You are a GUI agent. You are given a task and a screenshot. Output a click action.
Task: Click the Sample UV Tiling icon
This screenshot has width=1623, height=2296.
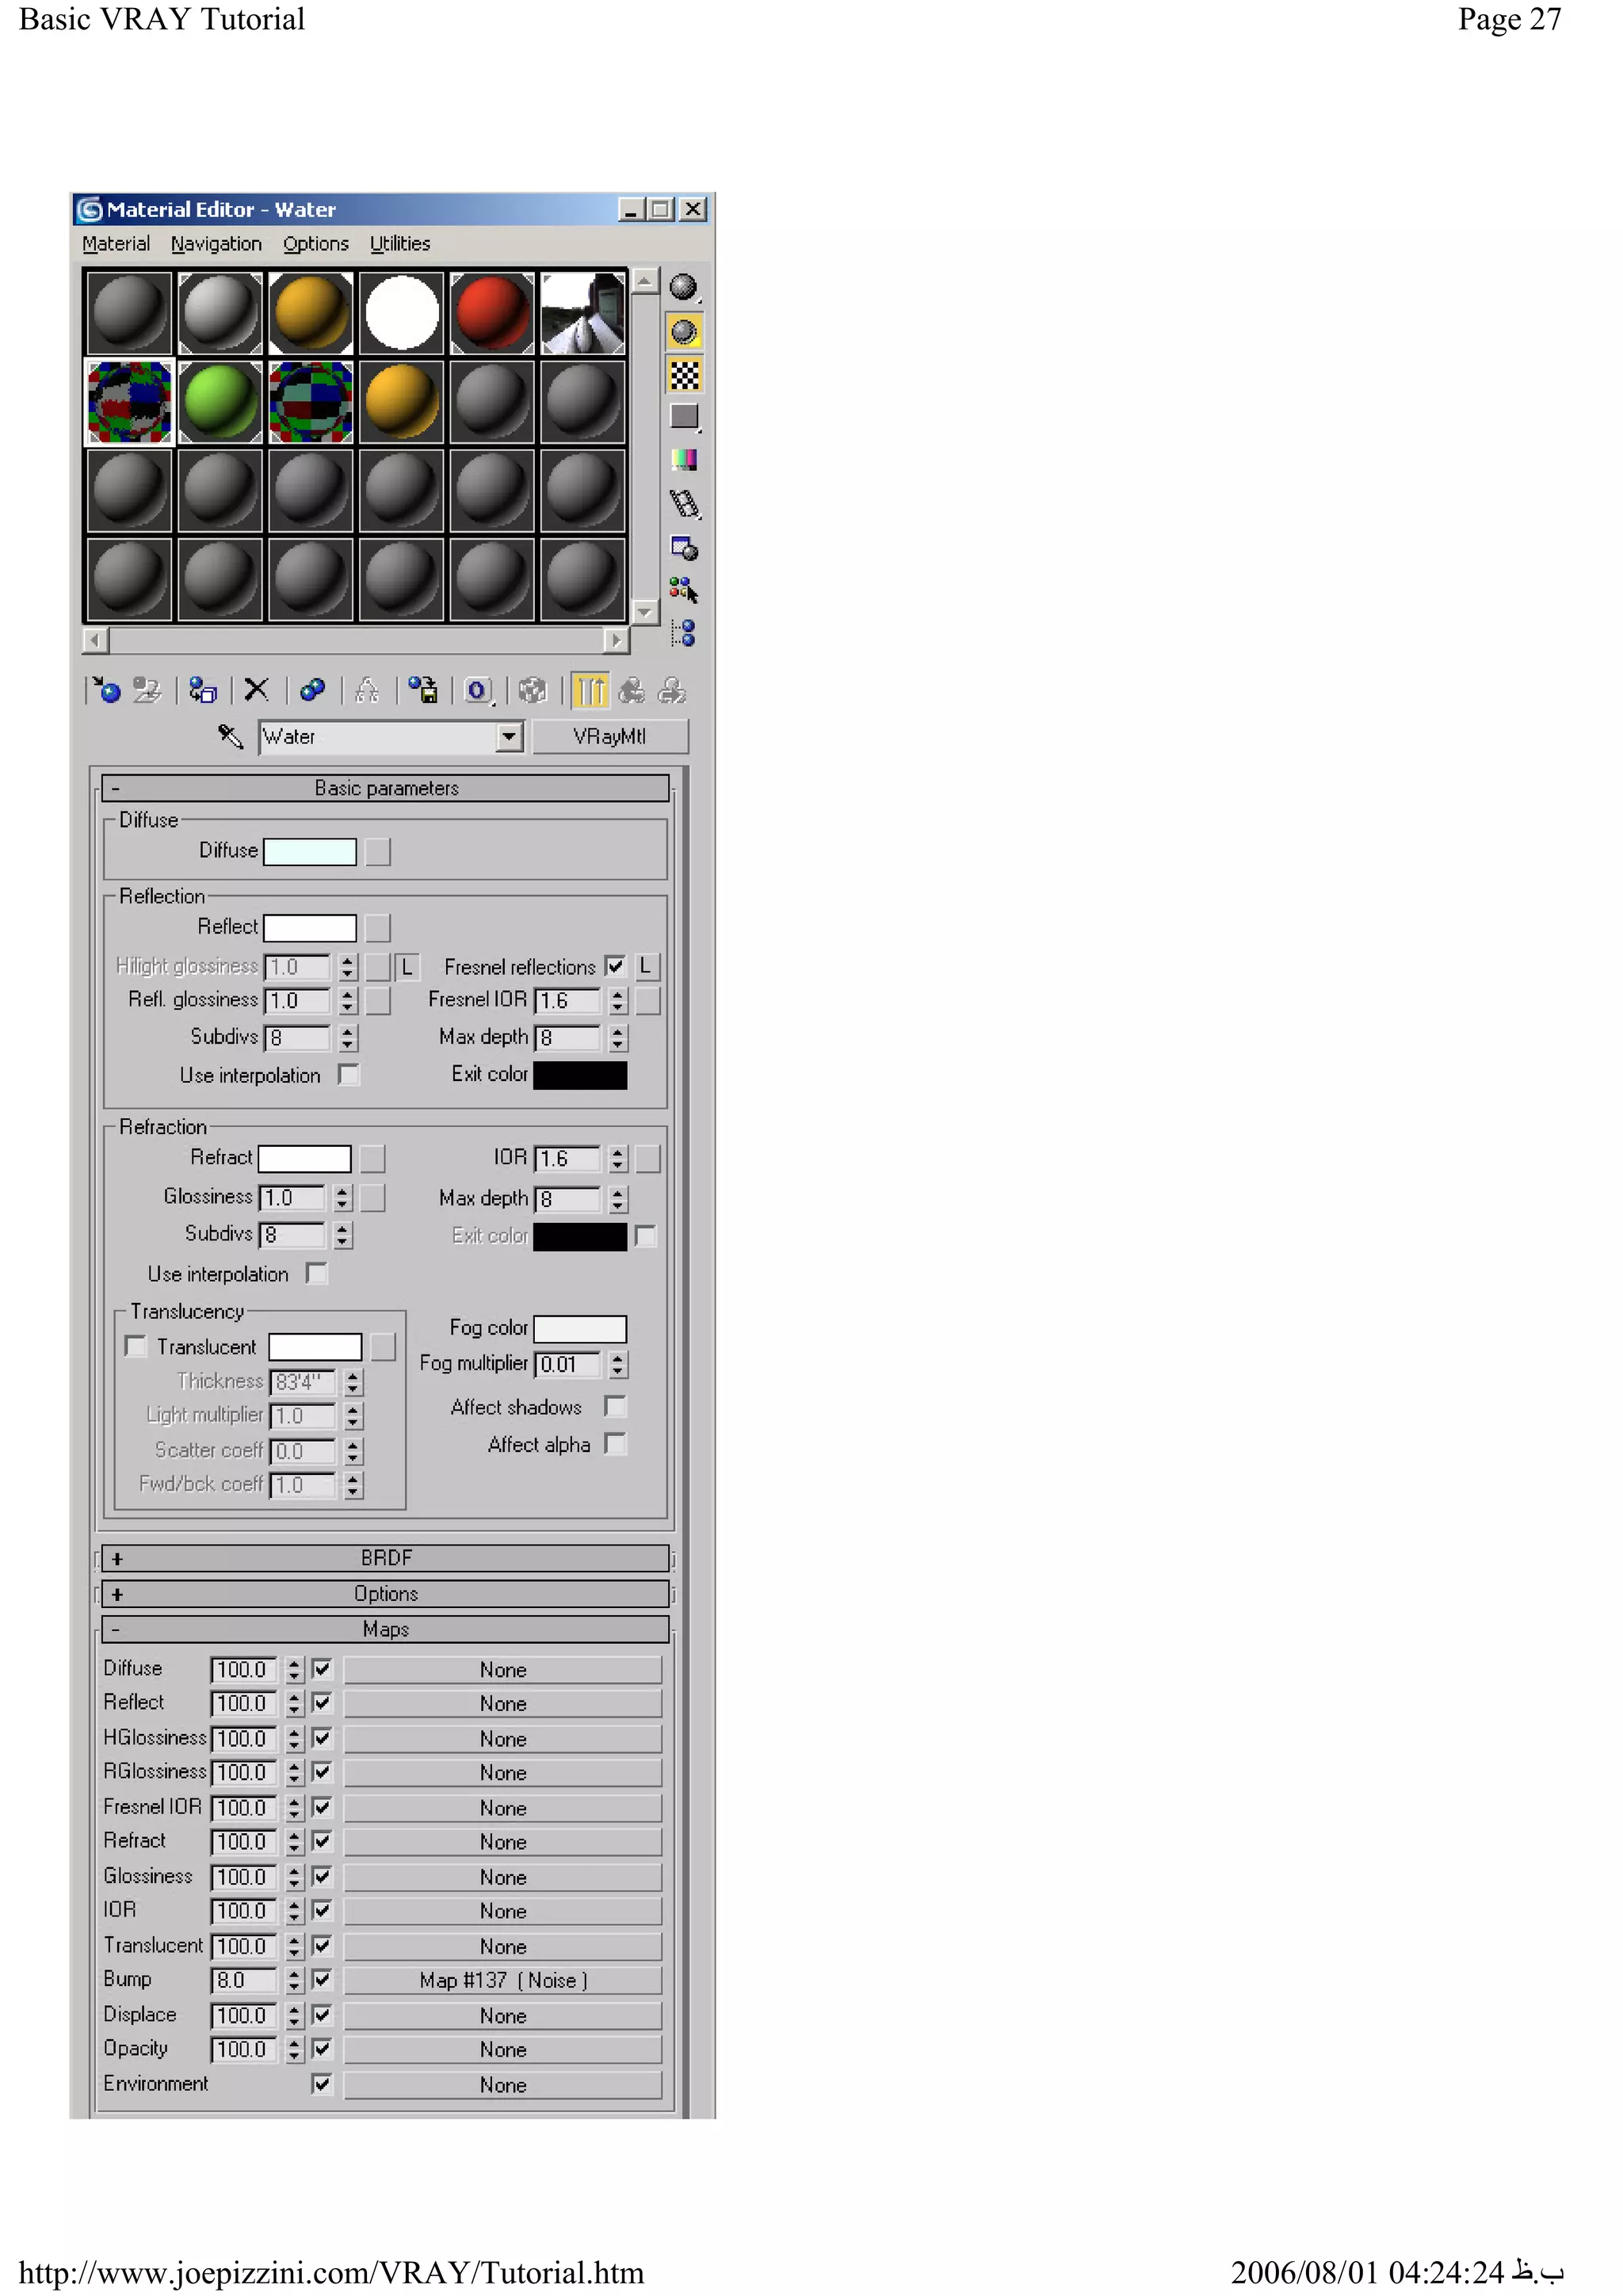[684, 417]
